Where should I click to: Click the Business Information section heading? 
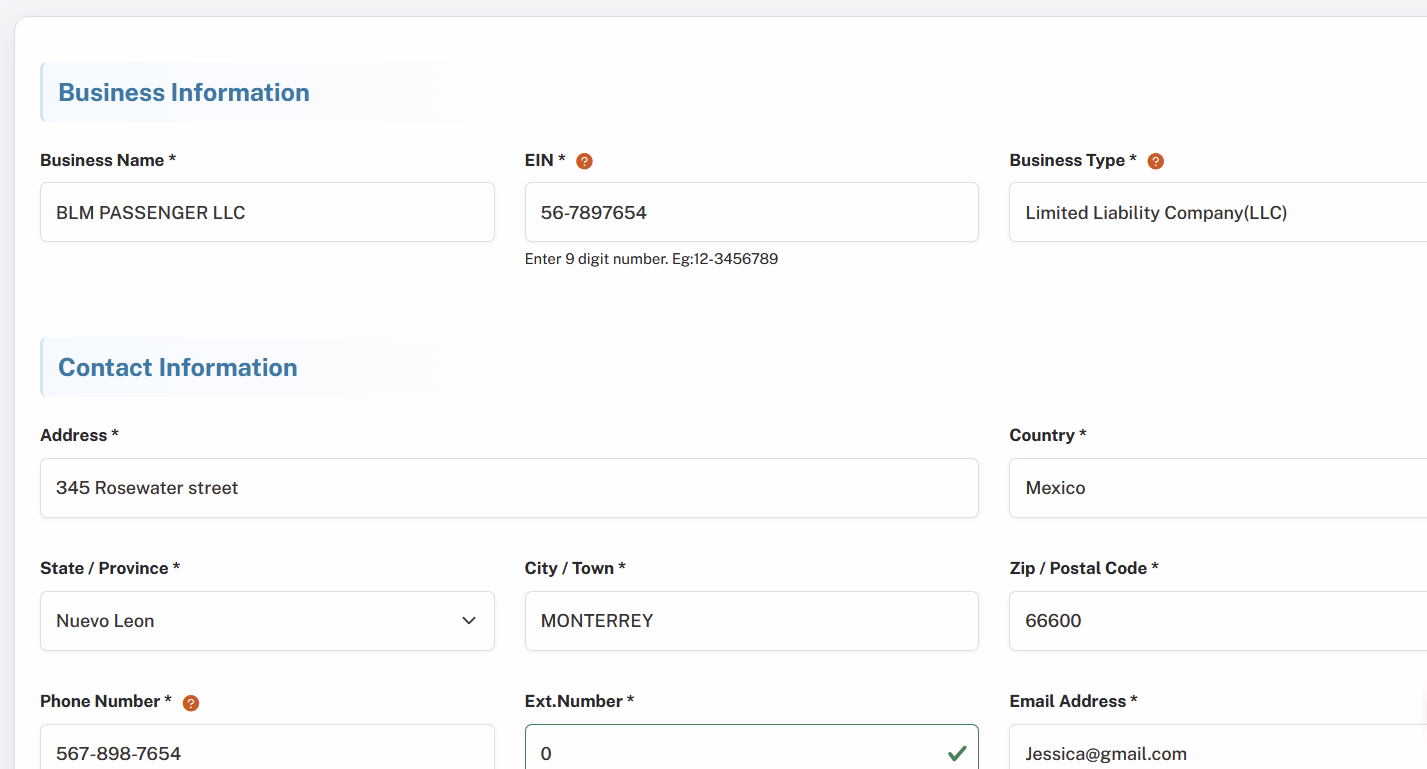point(184,92)
